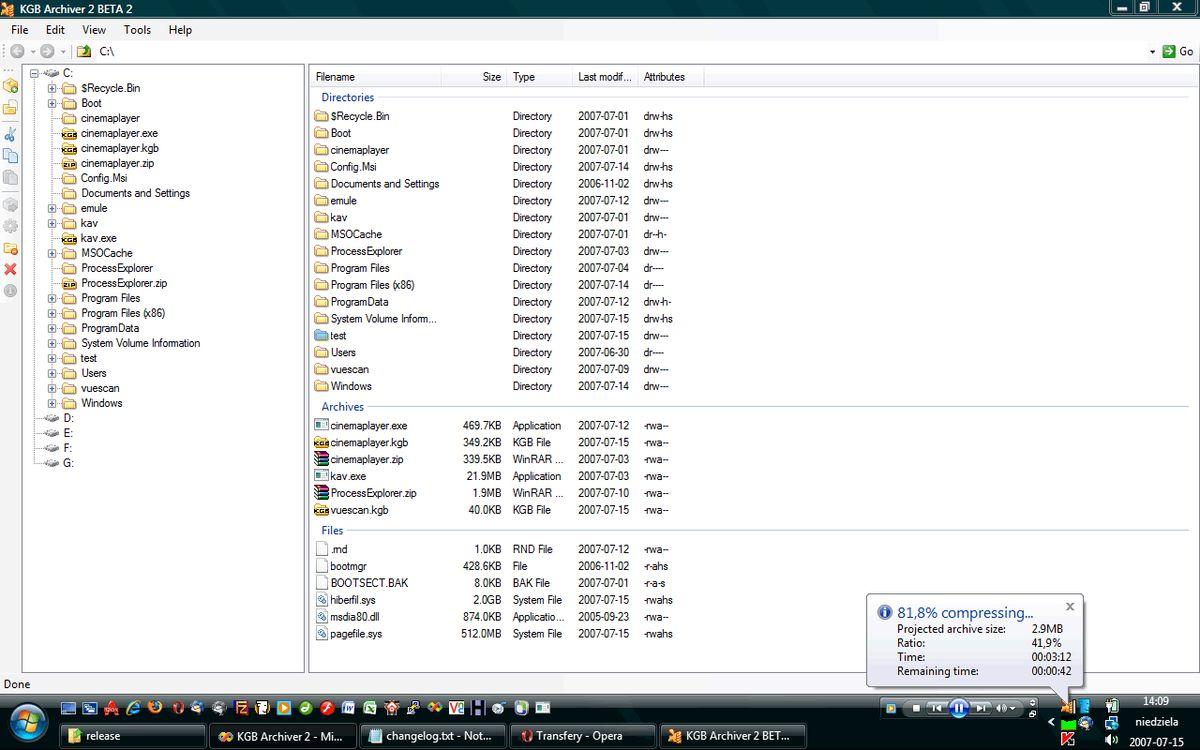1200x750 pixels.
Task: Open Forward history dropdown arrow
Action: coord(62,51)
